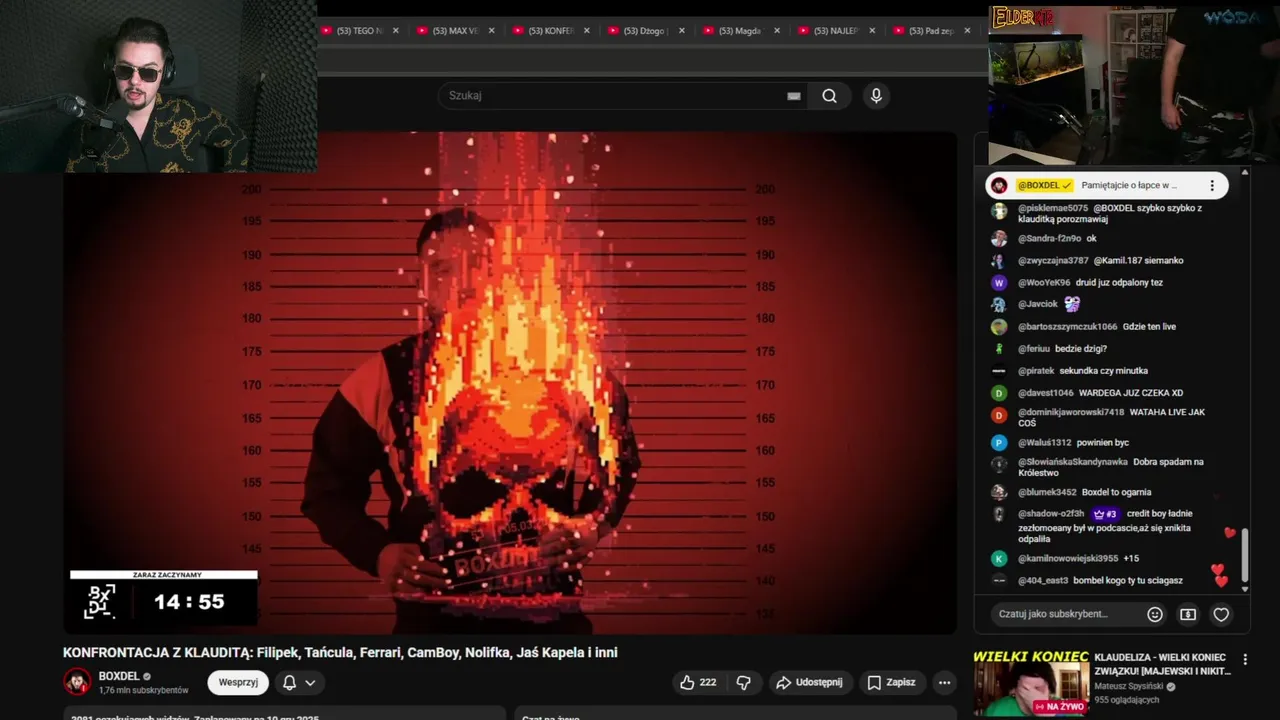Screen dimensions: 1280x720
Task: Click the '1,76 mln subskrybentów' text
Action: (143, 691)
